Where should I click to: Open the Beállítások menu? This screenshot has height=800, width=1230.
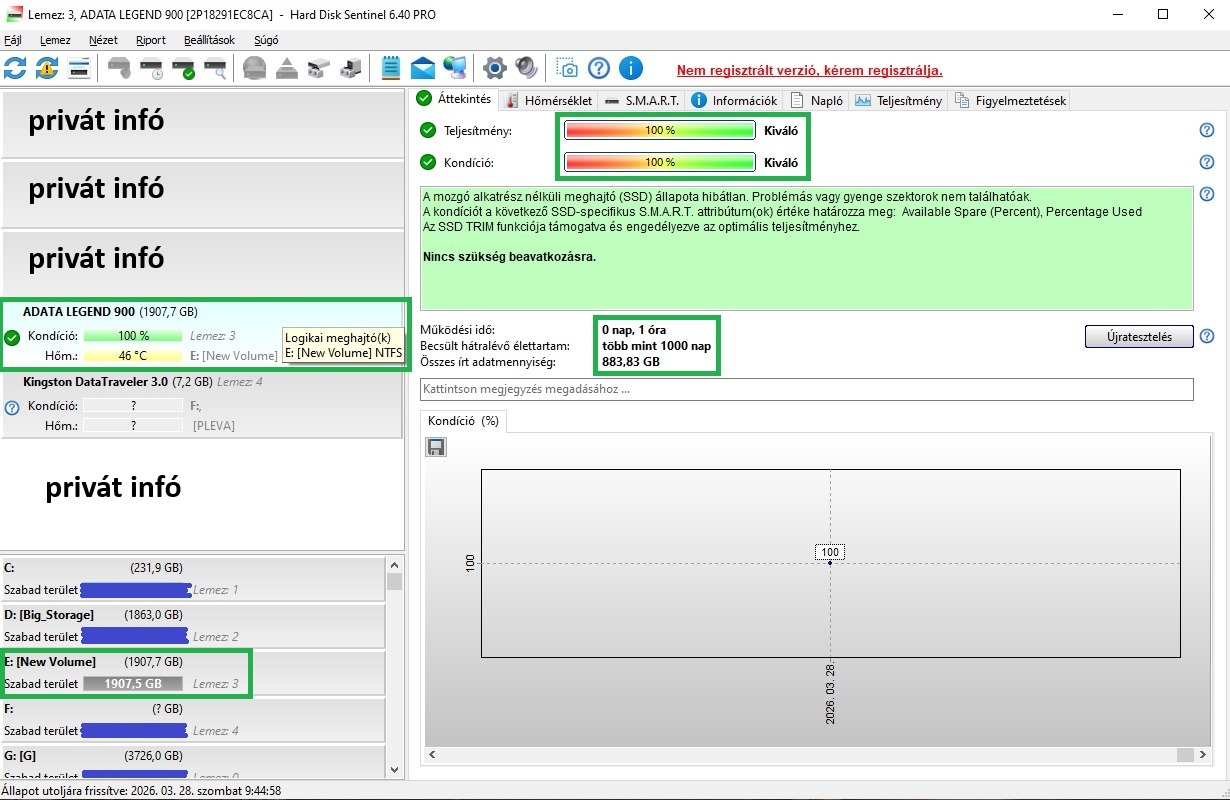pos(209,40)
